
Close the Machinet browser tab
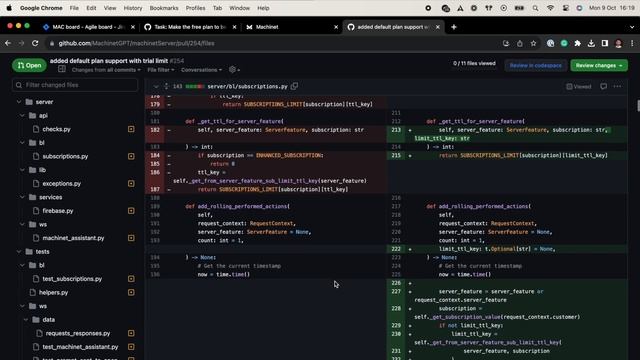[x=336, y=27]
